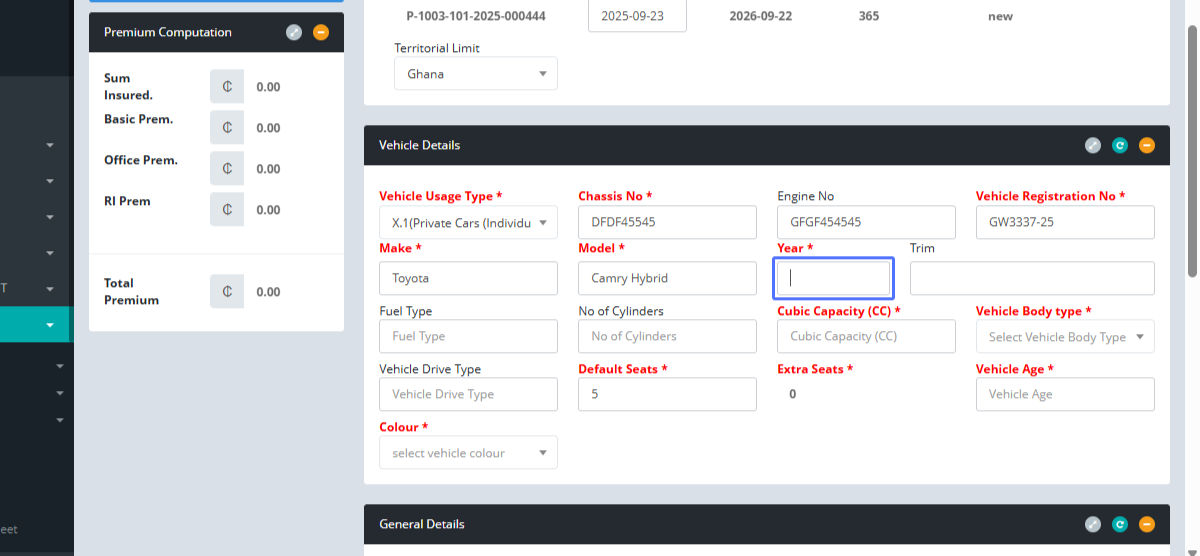The image size is (1200, 556).
Task: Click the Vehicle Details fullscreen expand icon
Action: tap(1093, 145)
